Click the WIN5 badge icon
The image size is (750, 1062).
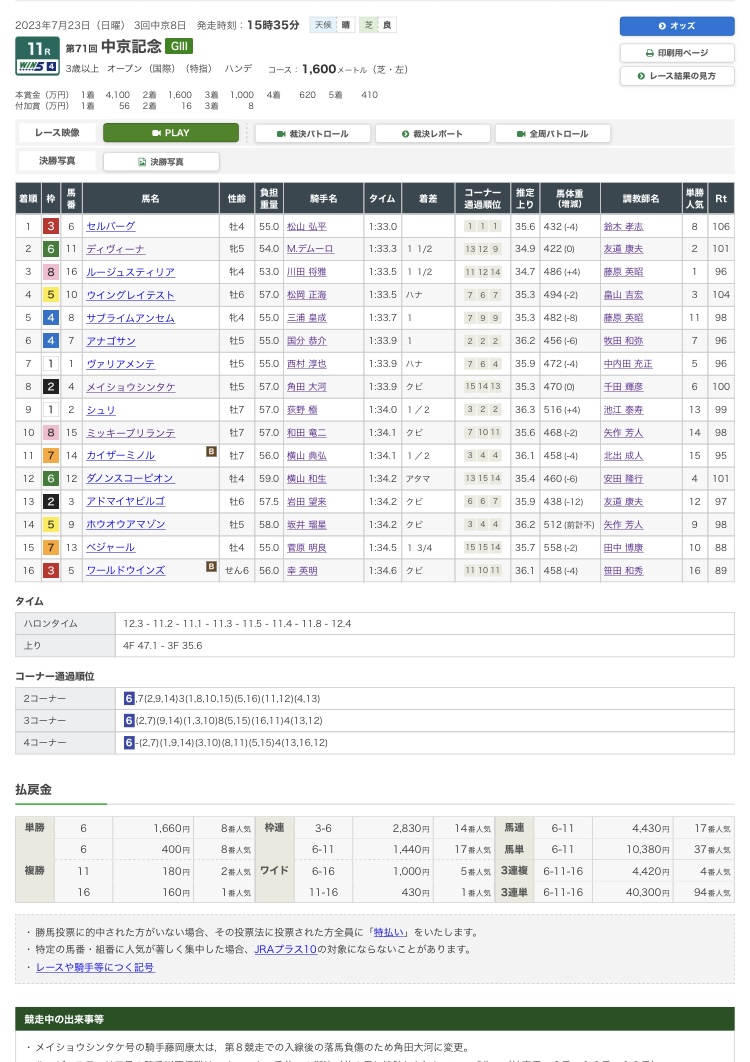point(37,66)
